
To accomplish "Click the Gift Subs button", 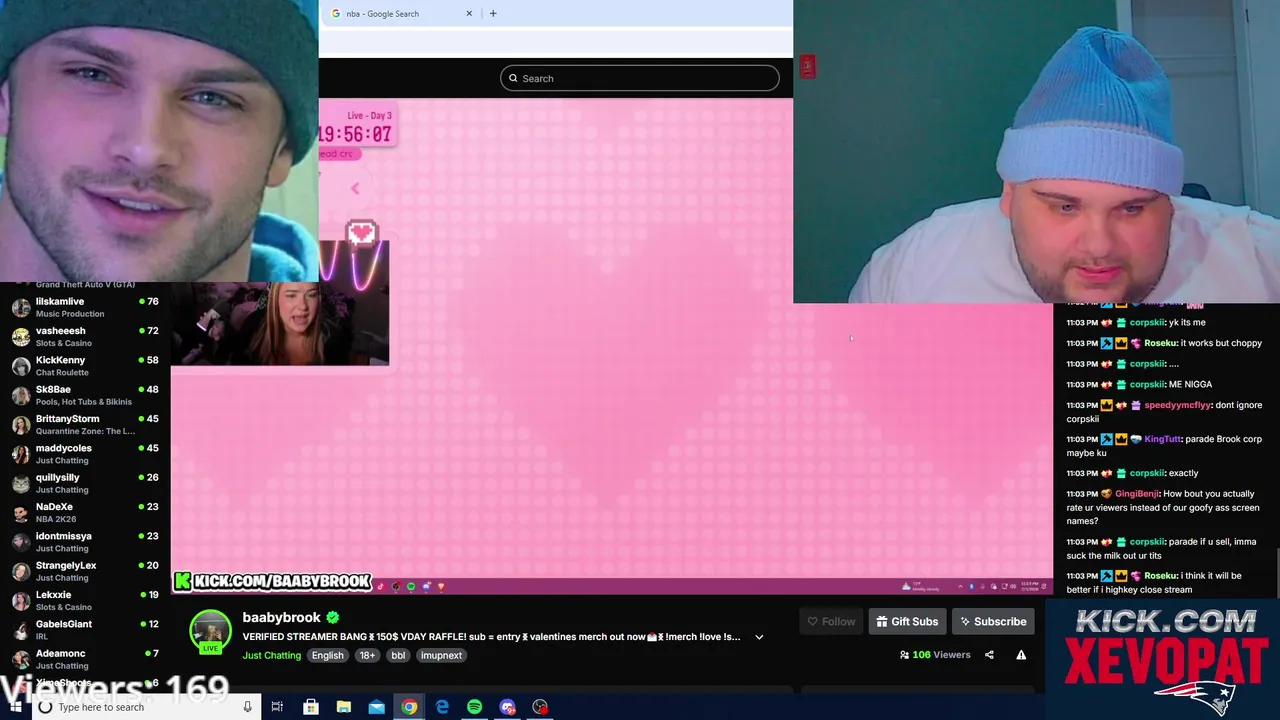I will click(907, 621).
